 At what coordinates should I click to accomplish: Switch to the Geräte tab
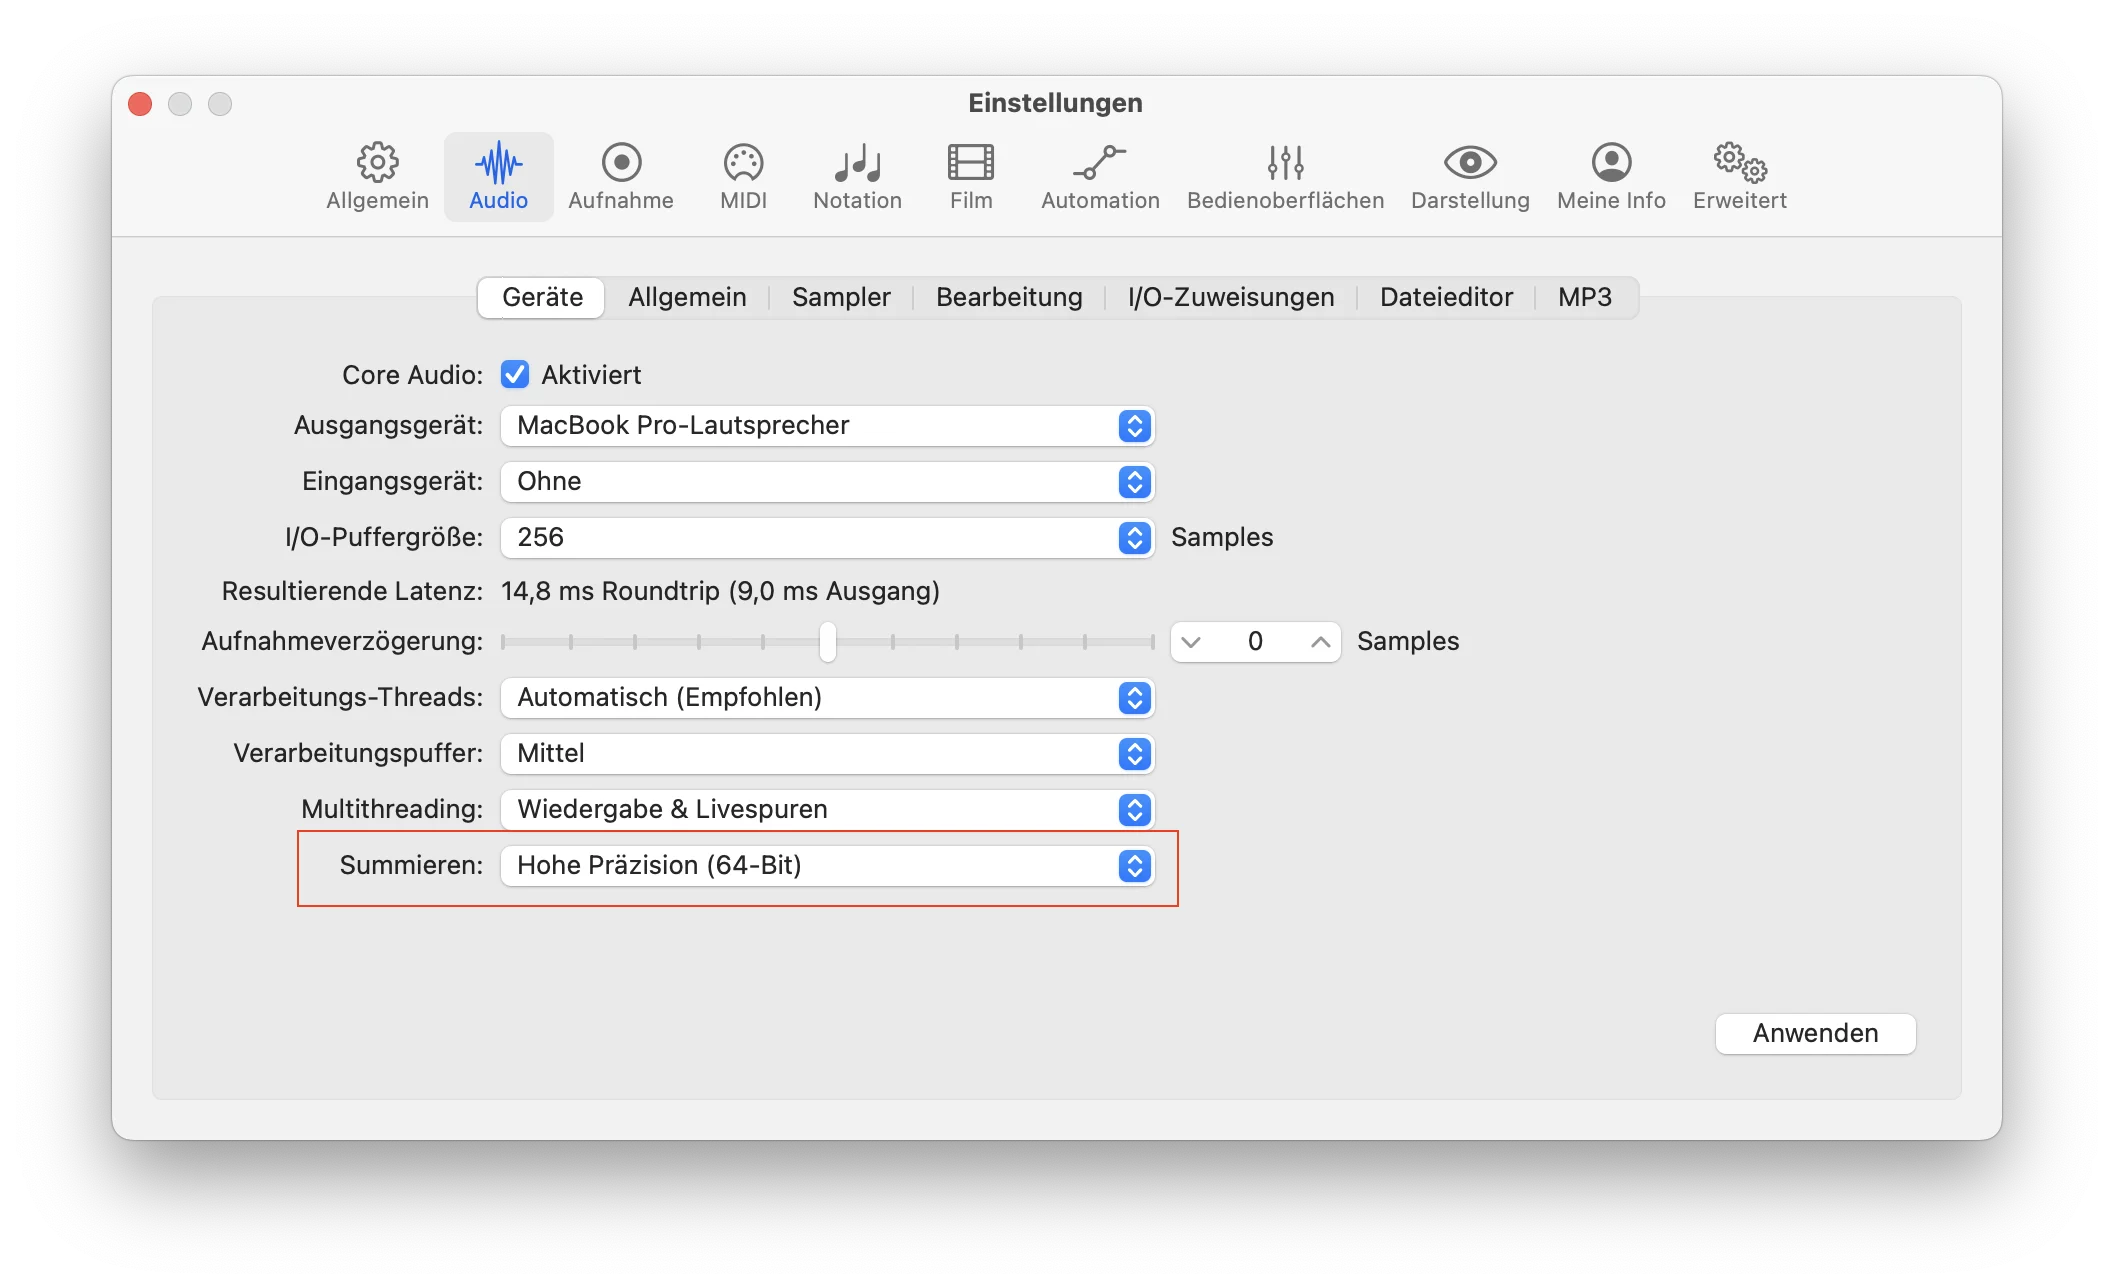pyautogui.click(x=542, y=297)
